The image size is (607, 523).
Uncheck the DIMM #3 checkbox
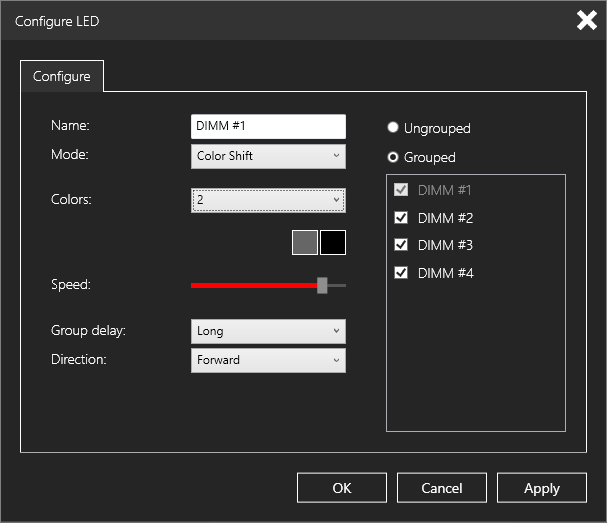click(x=402, y=245)
